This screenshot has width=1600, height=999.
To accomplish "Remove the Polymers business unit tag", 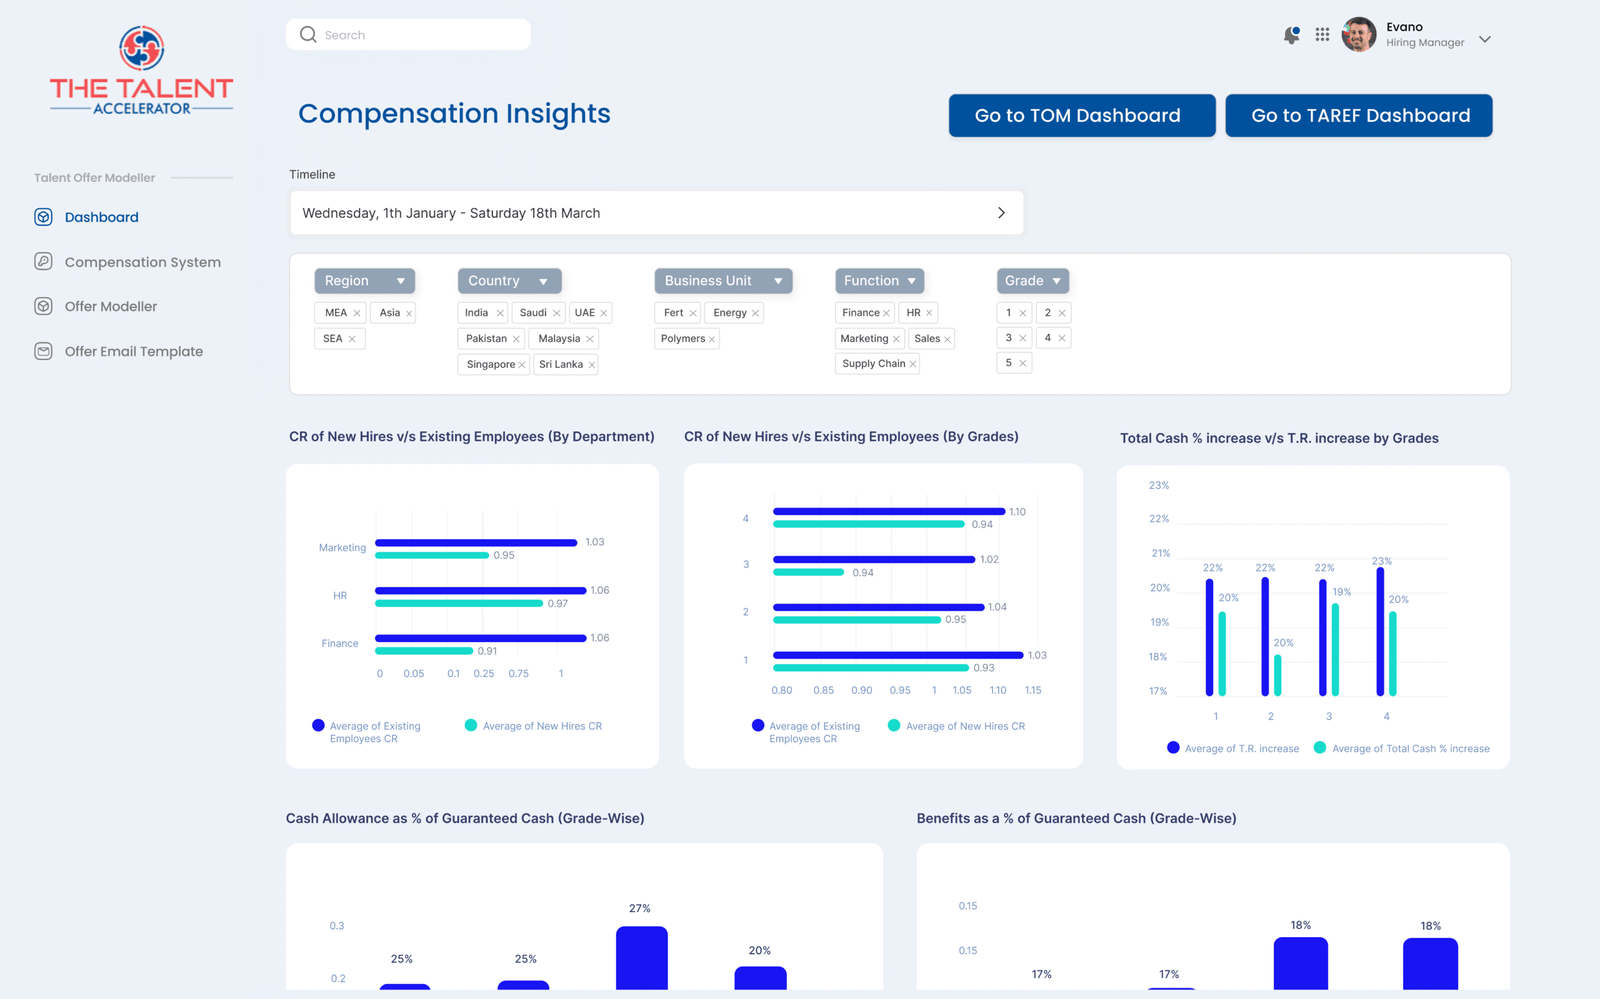I will pos(712,339).
